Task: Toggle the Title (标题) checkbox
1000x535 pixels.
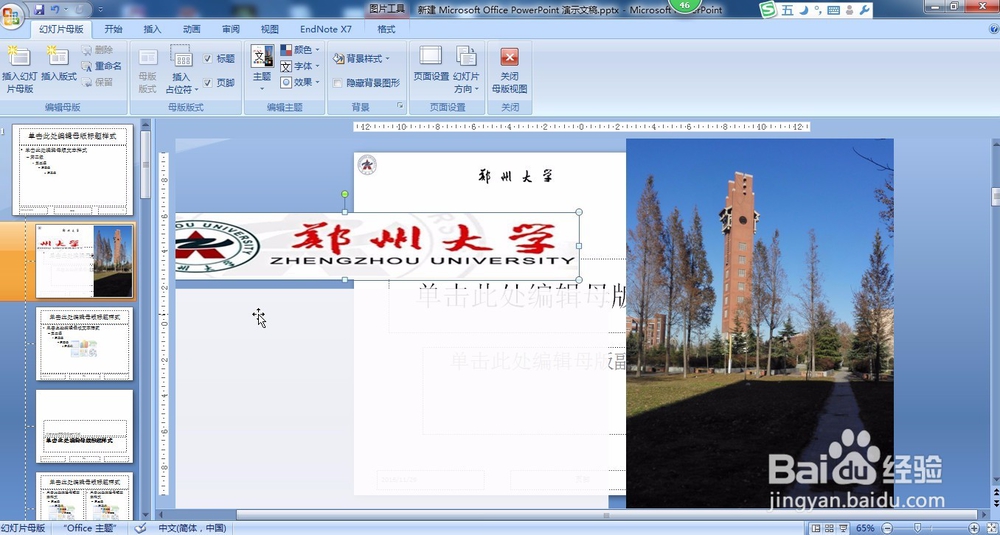Action: click(208, 58)
